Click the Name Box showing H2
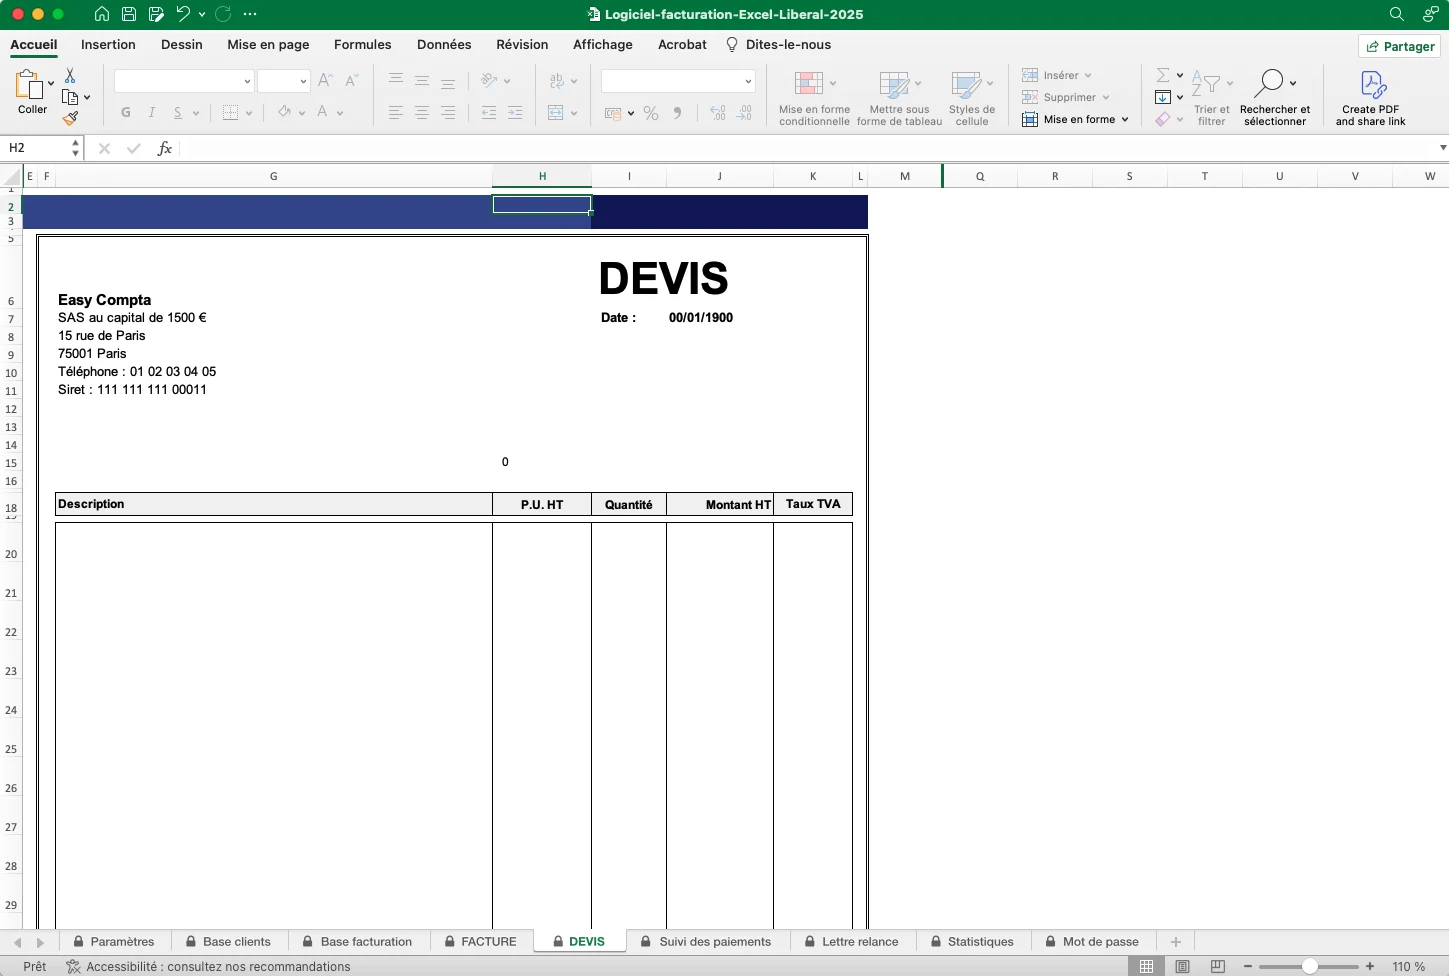Viewport: 1449px width, 976px height. point(36,148)
